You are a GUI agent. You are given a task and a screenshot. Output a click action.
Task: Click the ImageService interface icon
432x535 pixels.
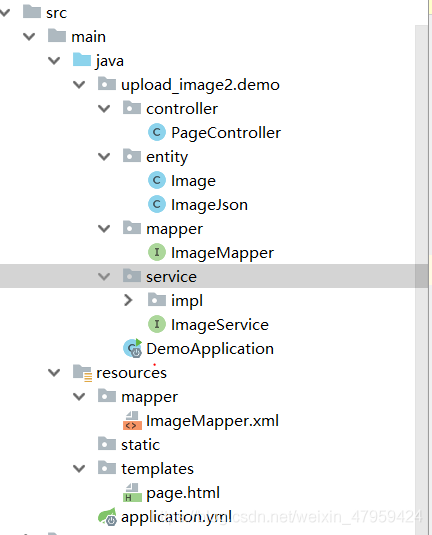(x=157, y=324)
